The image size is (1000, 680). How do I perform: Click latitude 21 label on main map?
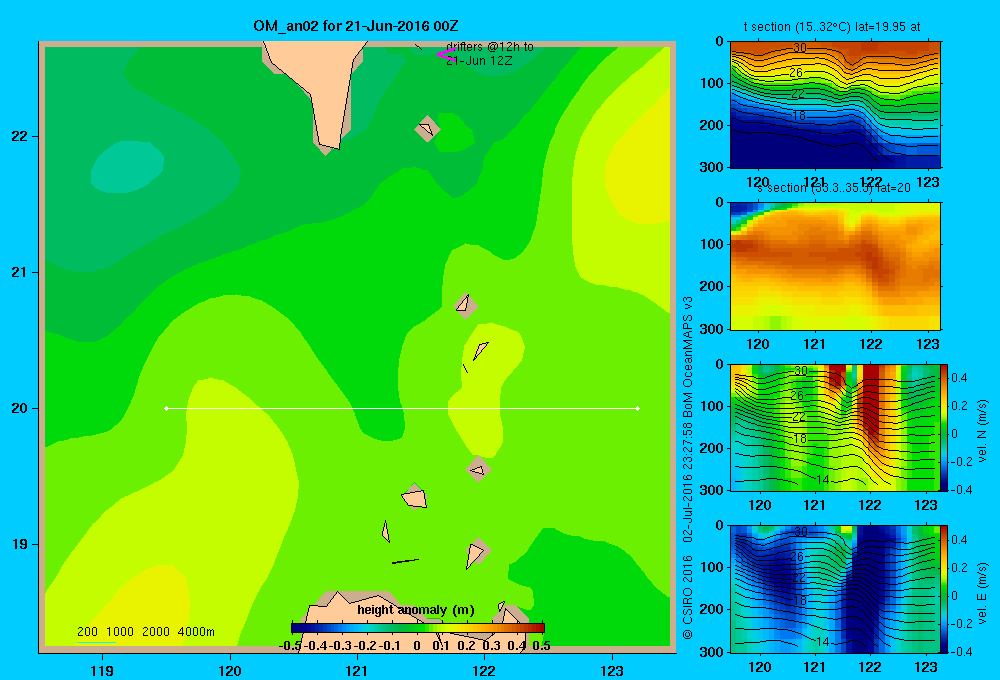coord(20,272)
